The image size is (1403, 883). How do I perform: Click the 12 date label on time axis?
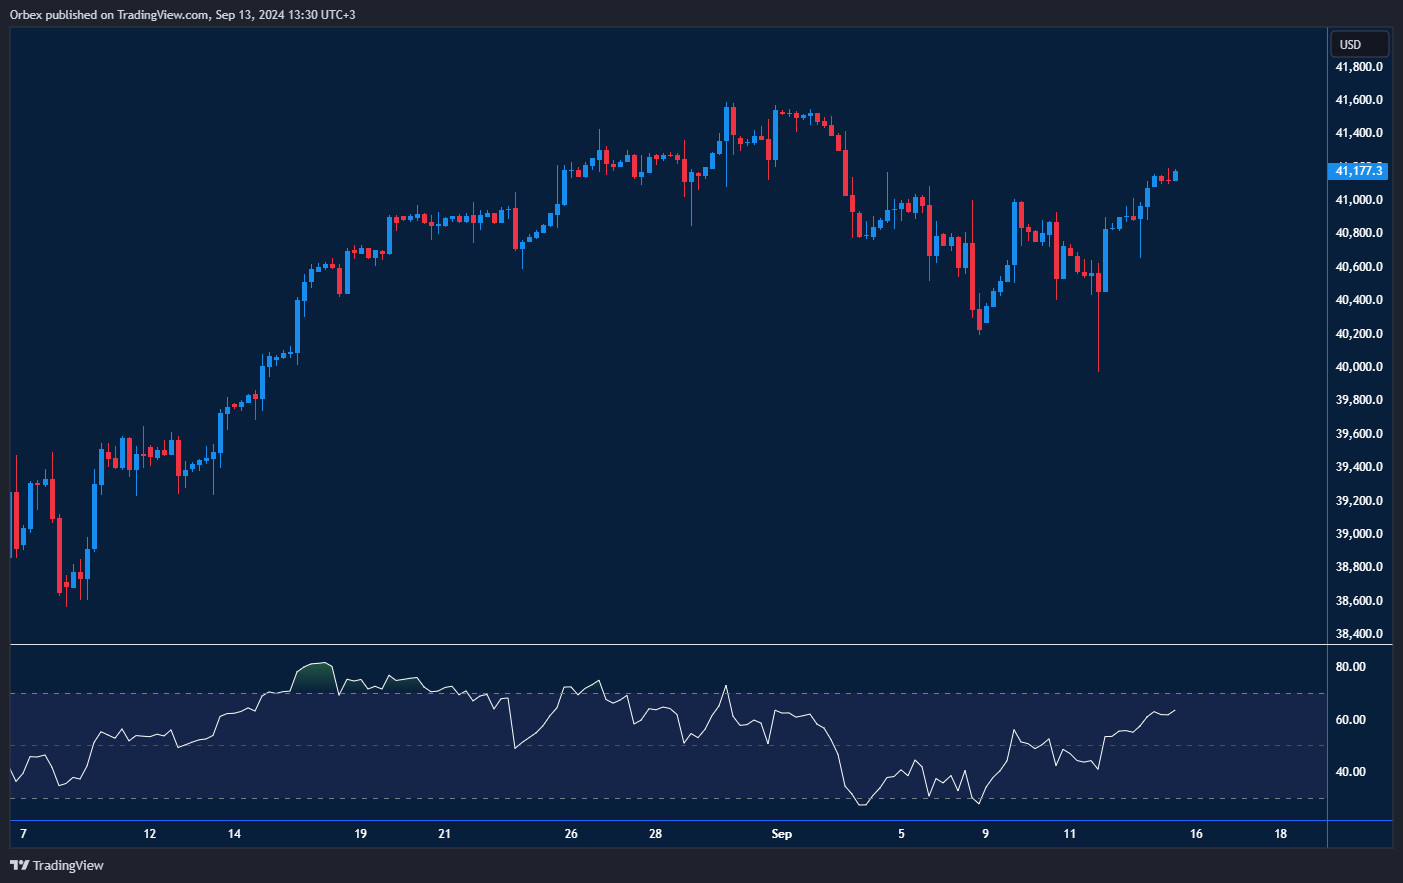150,834
